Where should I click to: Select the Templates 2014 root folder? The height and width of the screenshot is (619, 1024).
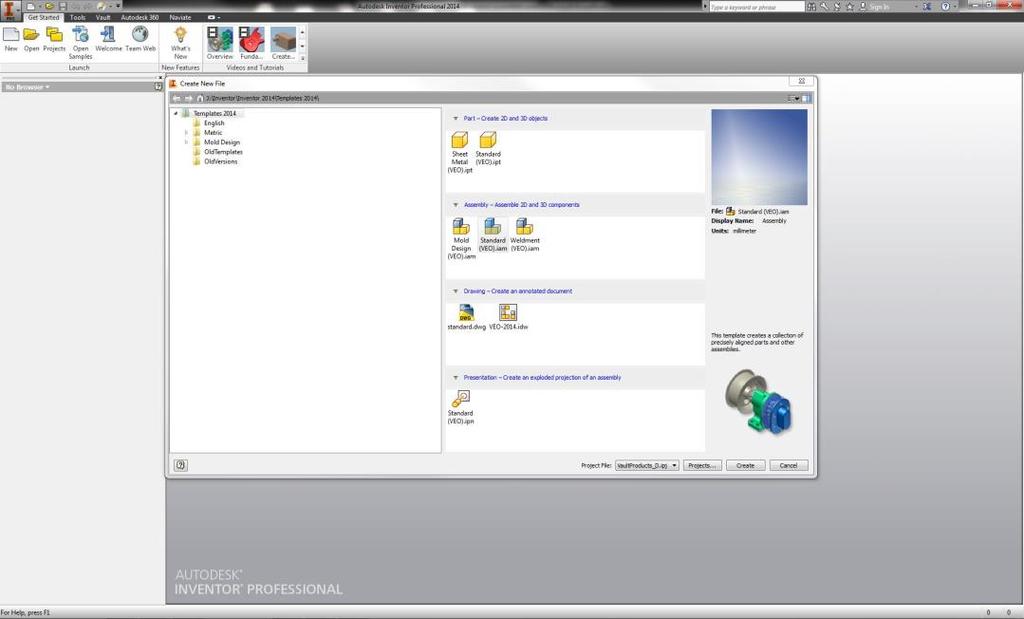(x=214, y=114)
